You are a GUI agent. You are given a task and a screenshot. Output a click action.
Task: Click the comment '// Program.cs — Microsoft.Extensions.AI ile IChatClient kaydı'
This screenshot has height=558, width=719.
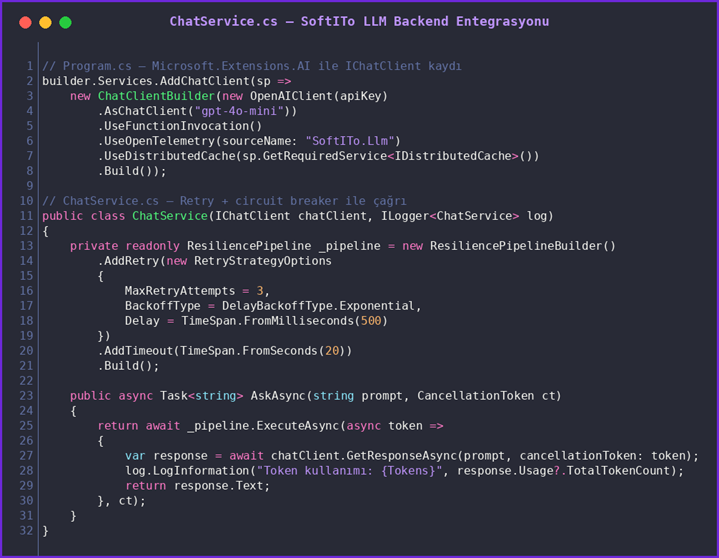pos(252,66)
